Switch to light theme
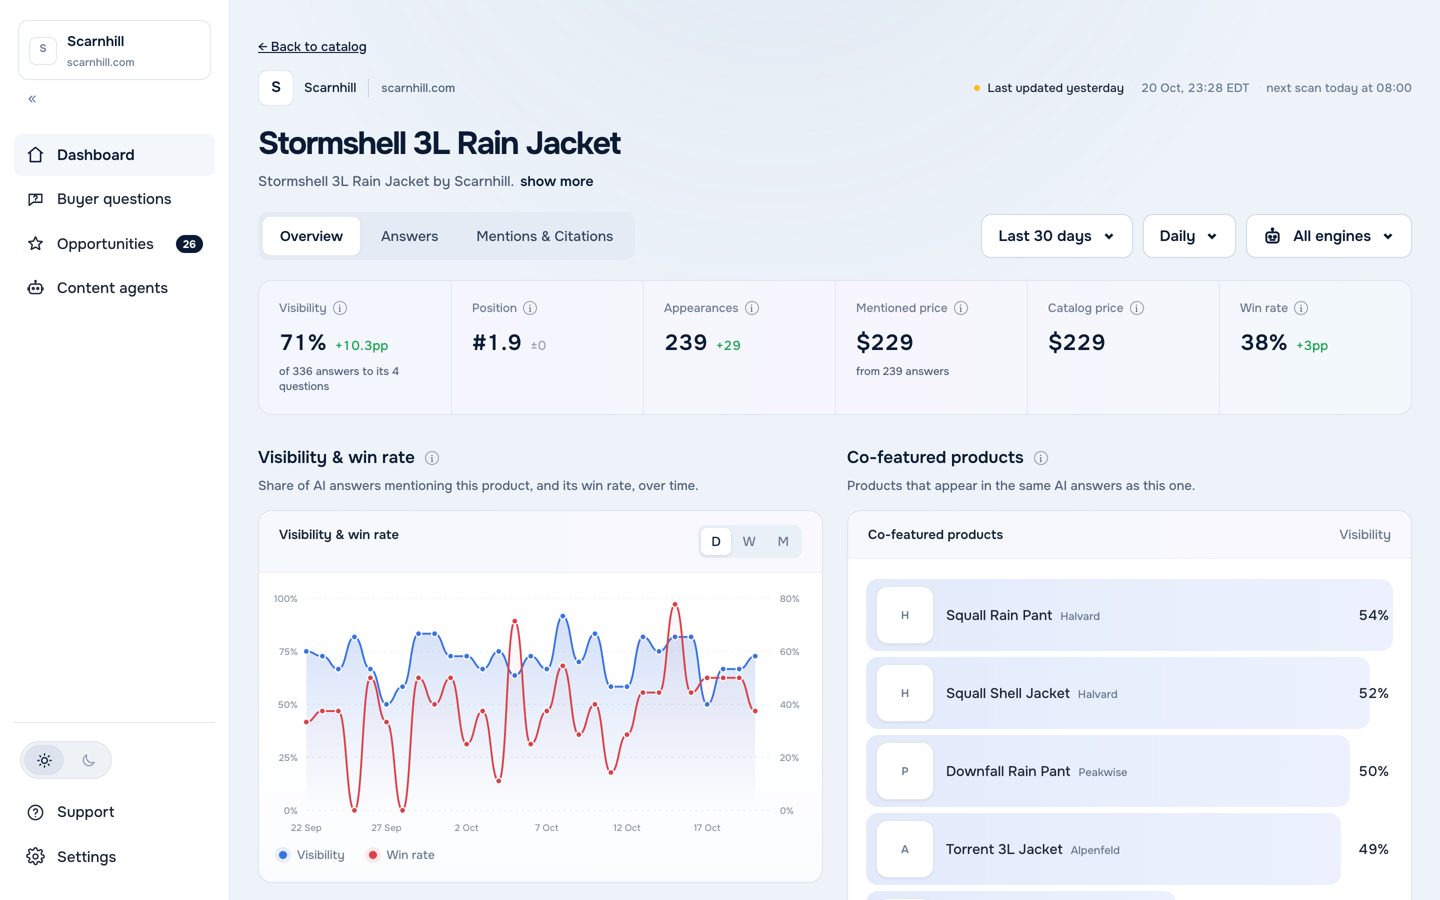This screenshot has width=1440, height=900. pyautogui.click(x=45, y=760)
